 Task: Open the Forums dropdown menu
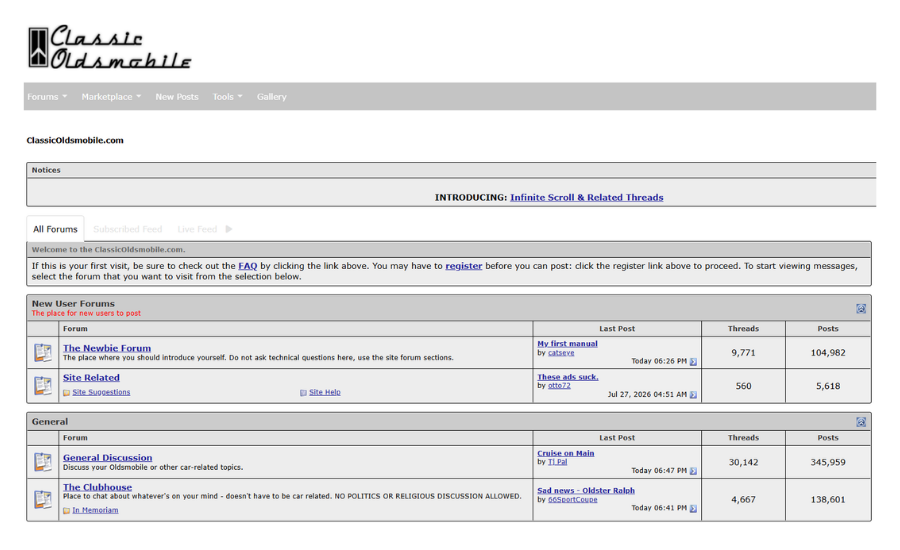(47, 96)
